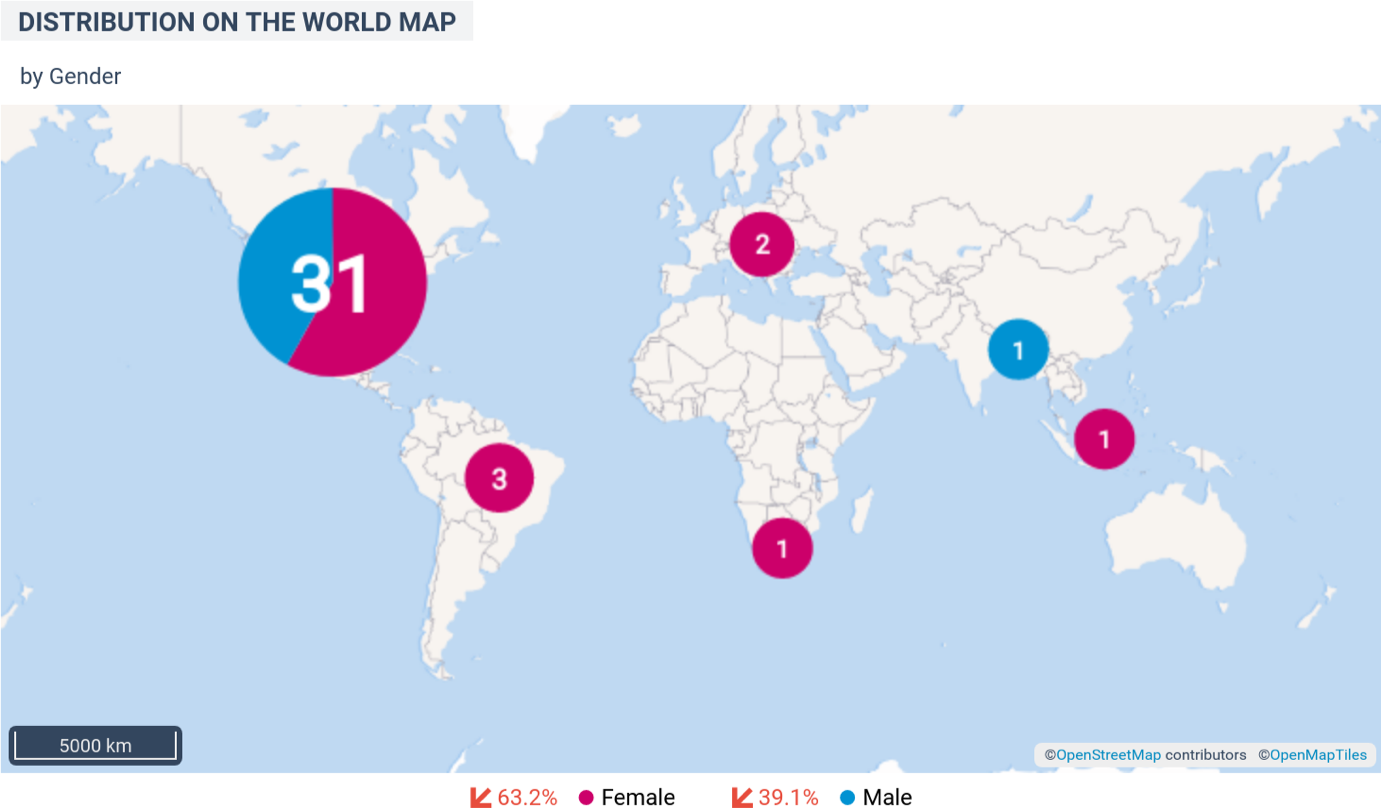Click the 'by Gender' subtitle
This screenshot has width=1381, height=808.
coord(71,76)
